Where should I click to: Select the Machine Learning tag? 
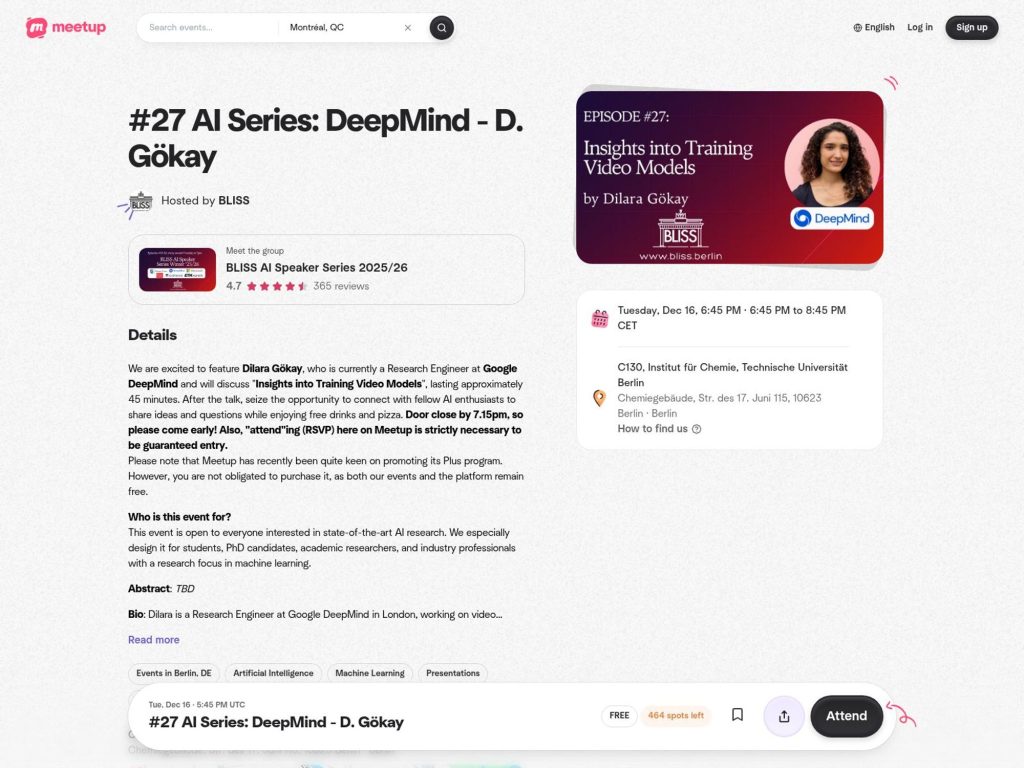click(370, 673)
